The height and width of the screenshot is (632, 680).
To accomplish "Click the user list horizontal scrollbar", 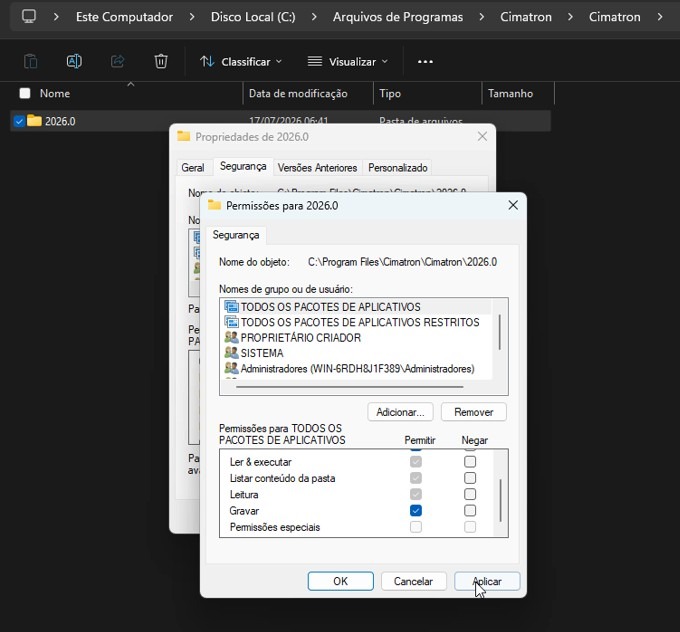I will (x=350, y=386).
